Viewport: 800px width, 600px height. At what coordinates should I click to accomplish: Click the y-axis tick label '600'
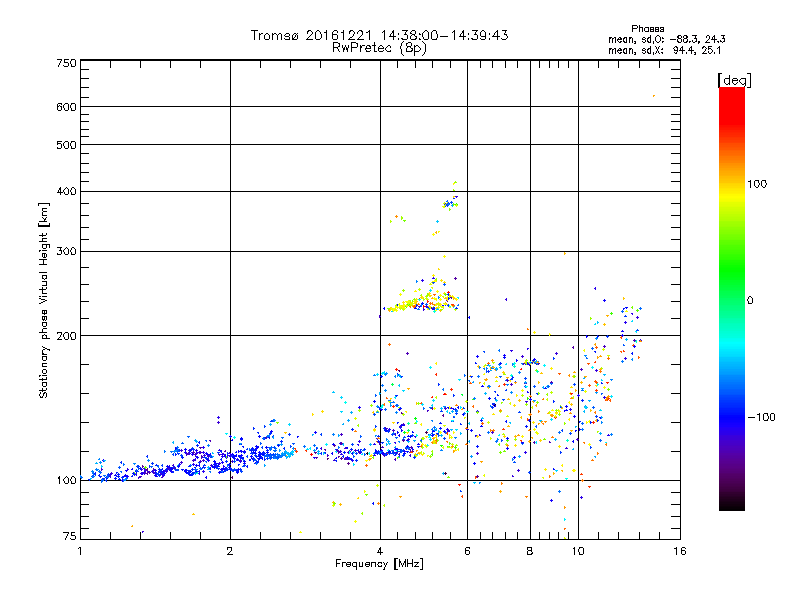tap(66, 107)
